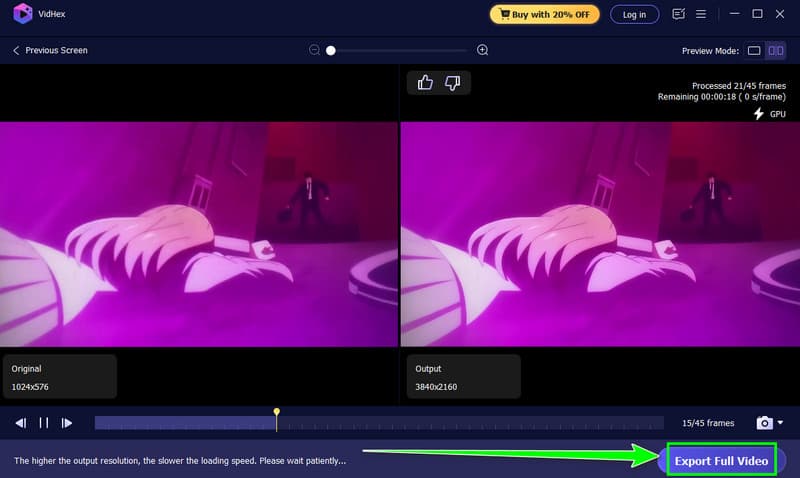Go back to Previous Screen

[x=50, y=50]
